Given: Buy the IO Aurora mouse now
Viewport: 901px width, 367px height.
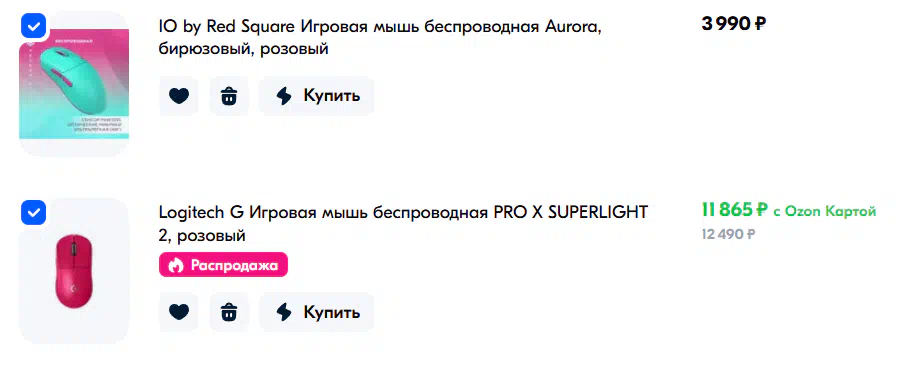Looking at the screenshot, I should [x=316, y=96].
